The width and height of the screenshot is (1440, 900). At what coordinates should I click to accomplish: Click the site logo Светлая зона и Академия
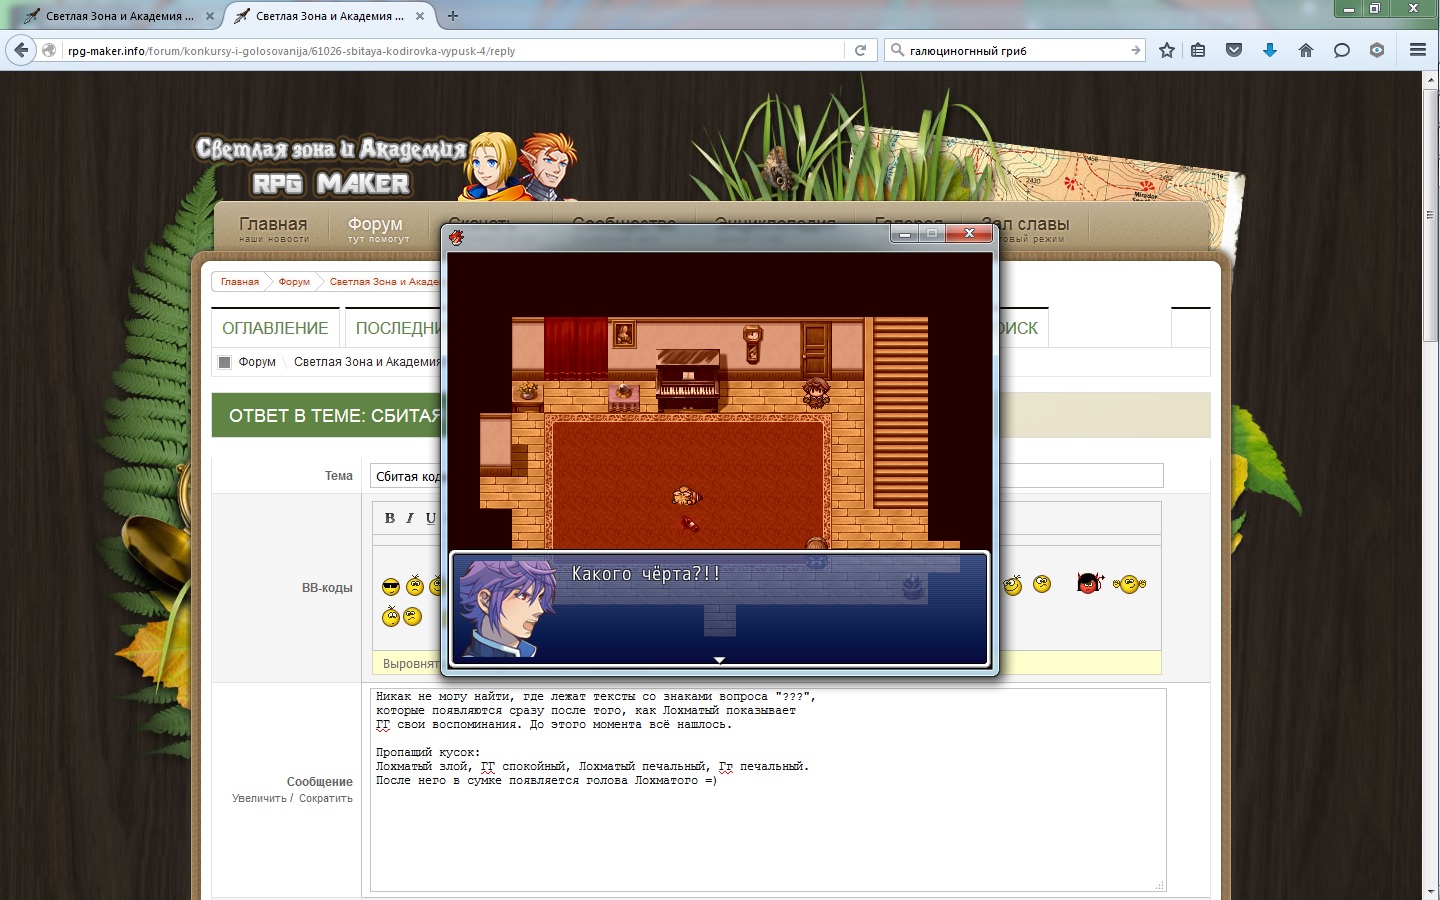330,165
